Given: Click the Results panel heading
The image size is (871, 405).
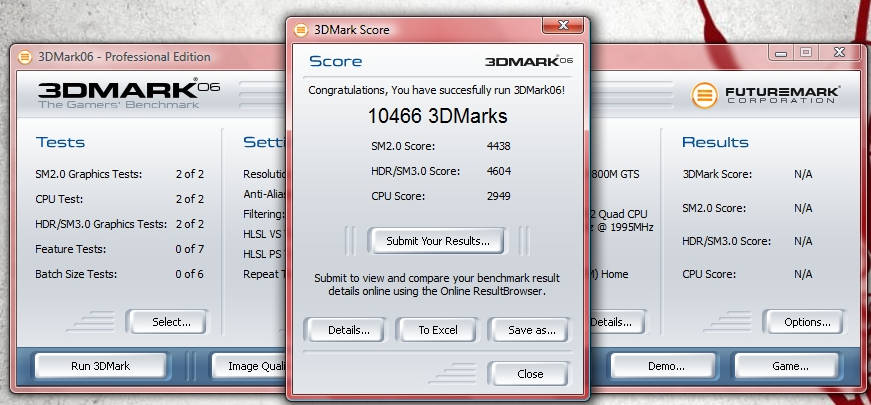Looking at the screenshot, I should coord(715,142).
